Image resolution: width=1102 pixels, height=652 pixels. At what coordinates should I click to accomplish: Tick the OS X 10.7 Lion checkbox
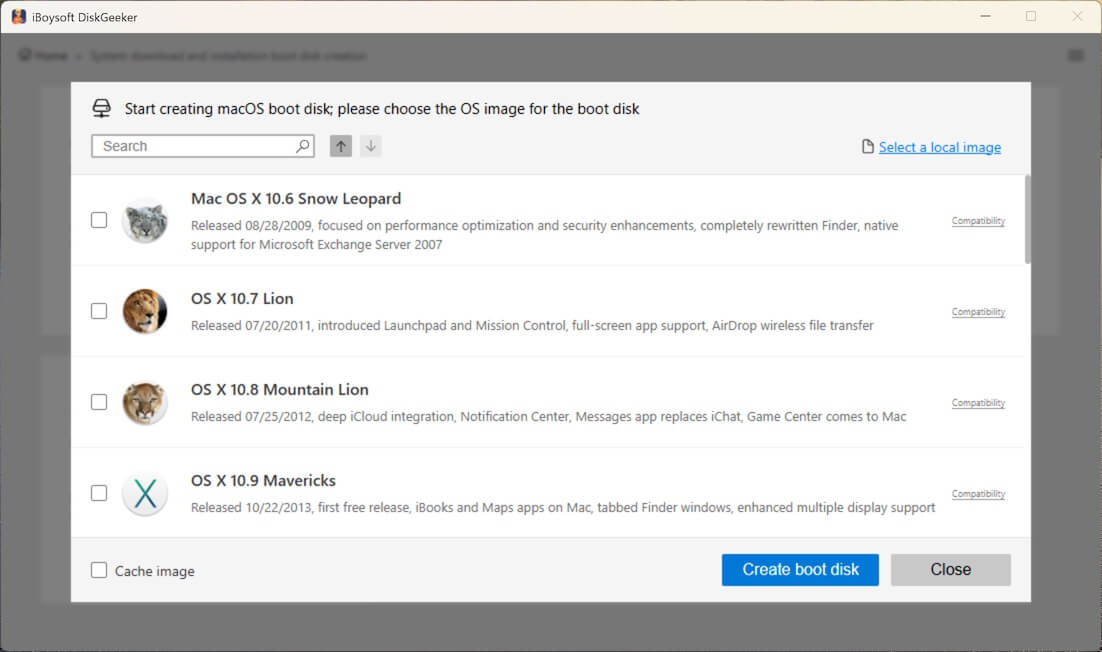click(x=99, y=311)
